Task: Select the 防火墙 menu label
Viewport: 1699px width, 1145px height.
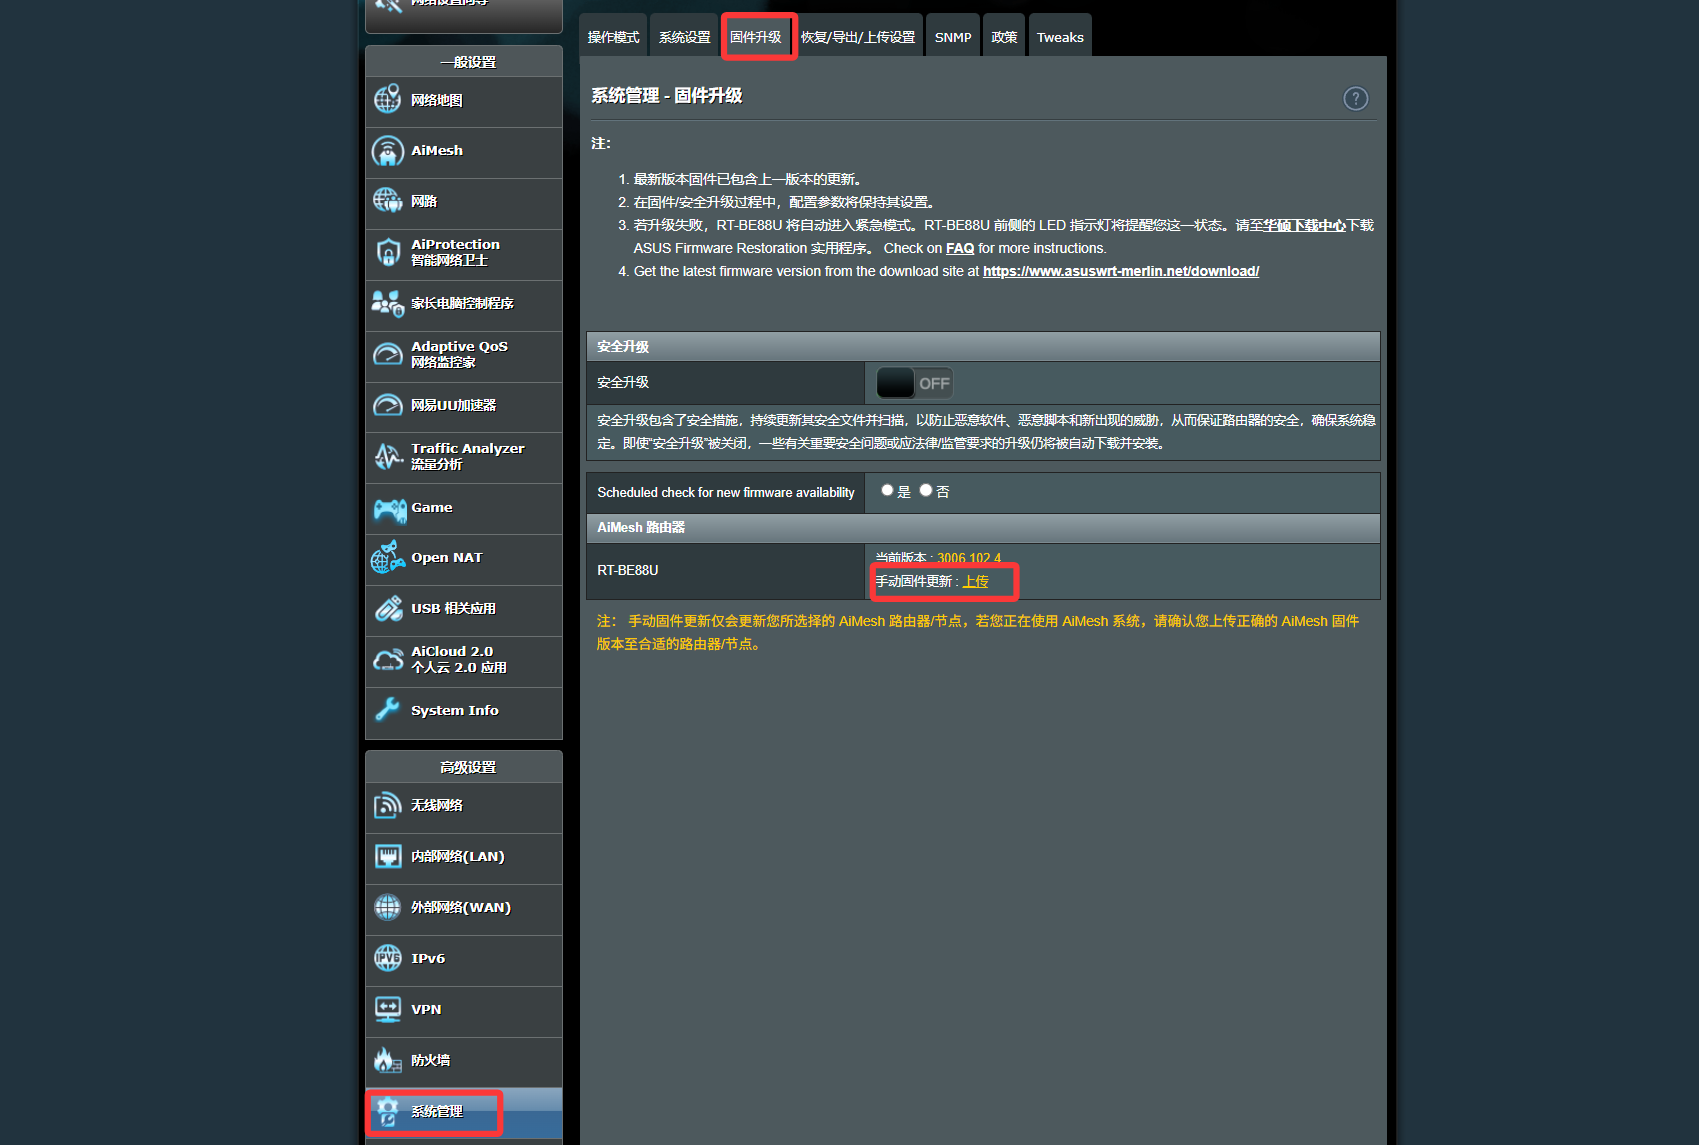Action: tap(431, 1060)
